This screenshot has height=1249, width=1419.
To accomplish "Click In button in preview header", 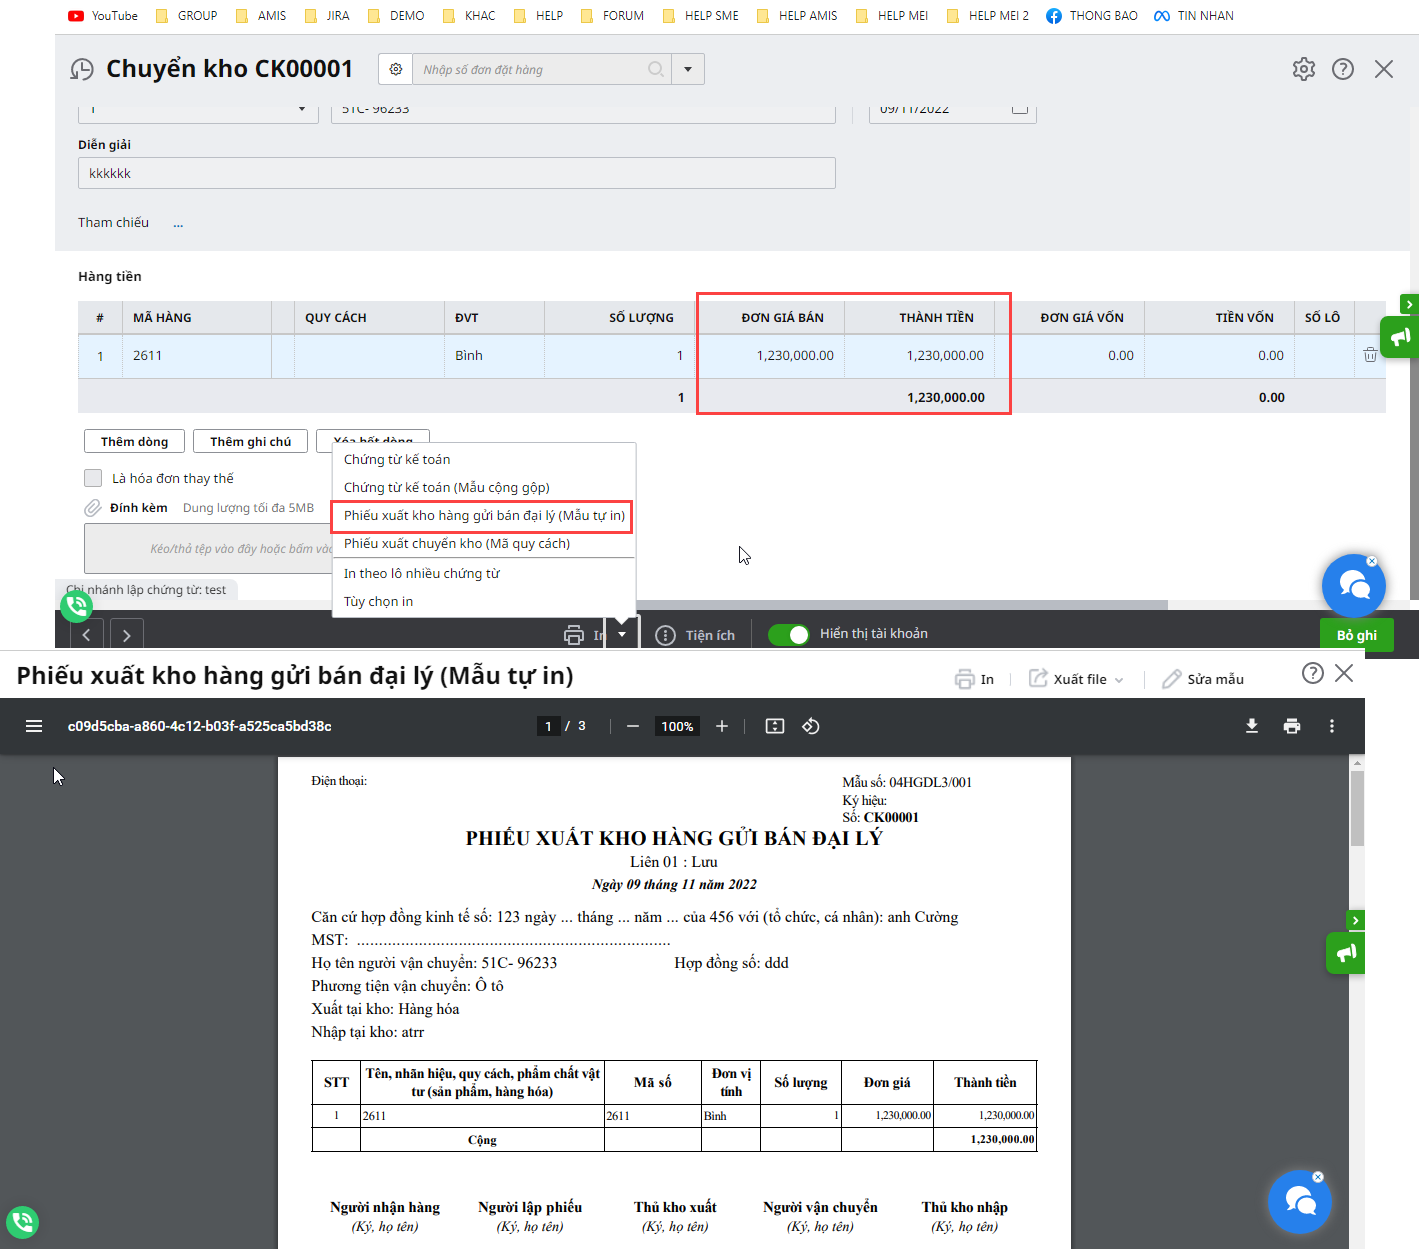I will [x=975, y=679].
